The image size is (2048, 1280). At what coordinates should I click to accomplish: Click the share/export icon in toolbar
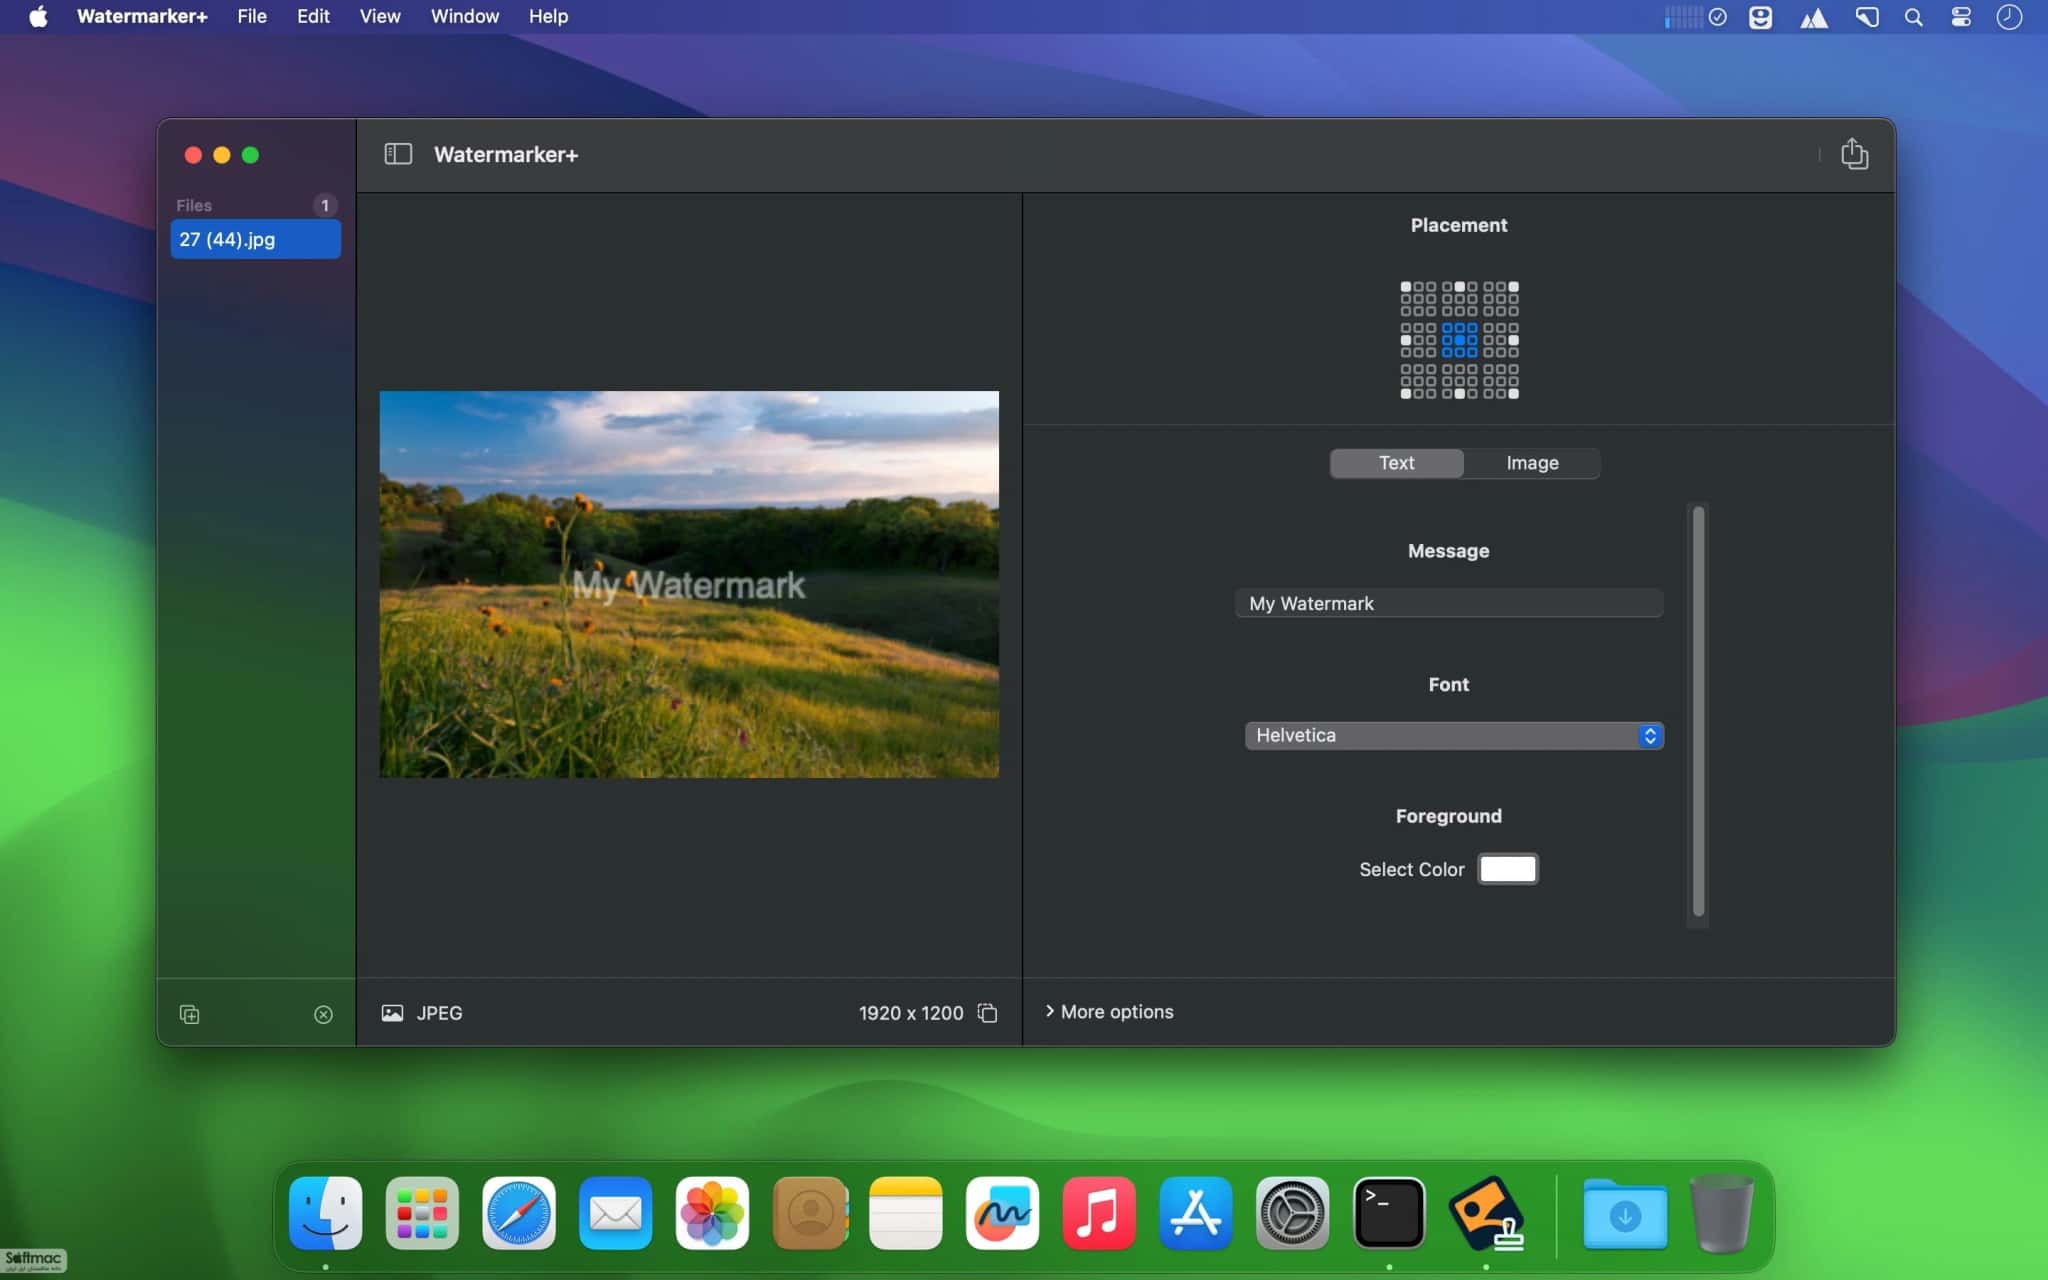pos(1854,154)
